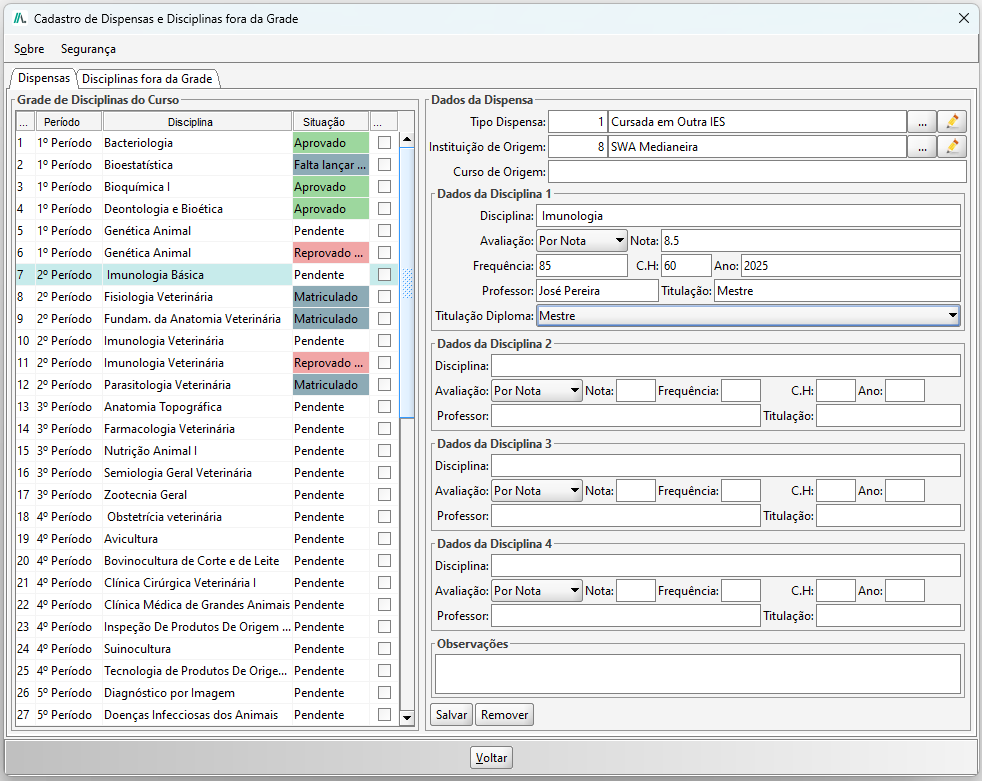This screenshot has width=982, height=781.
Task: Click the application logo in the title bar
Action: coord(19,18)
